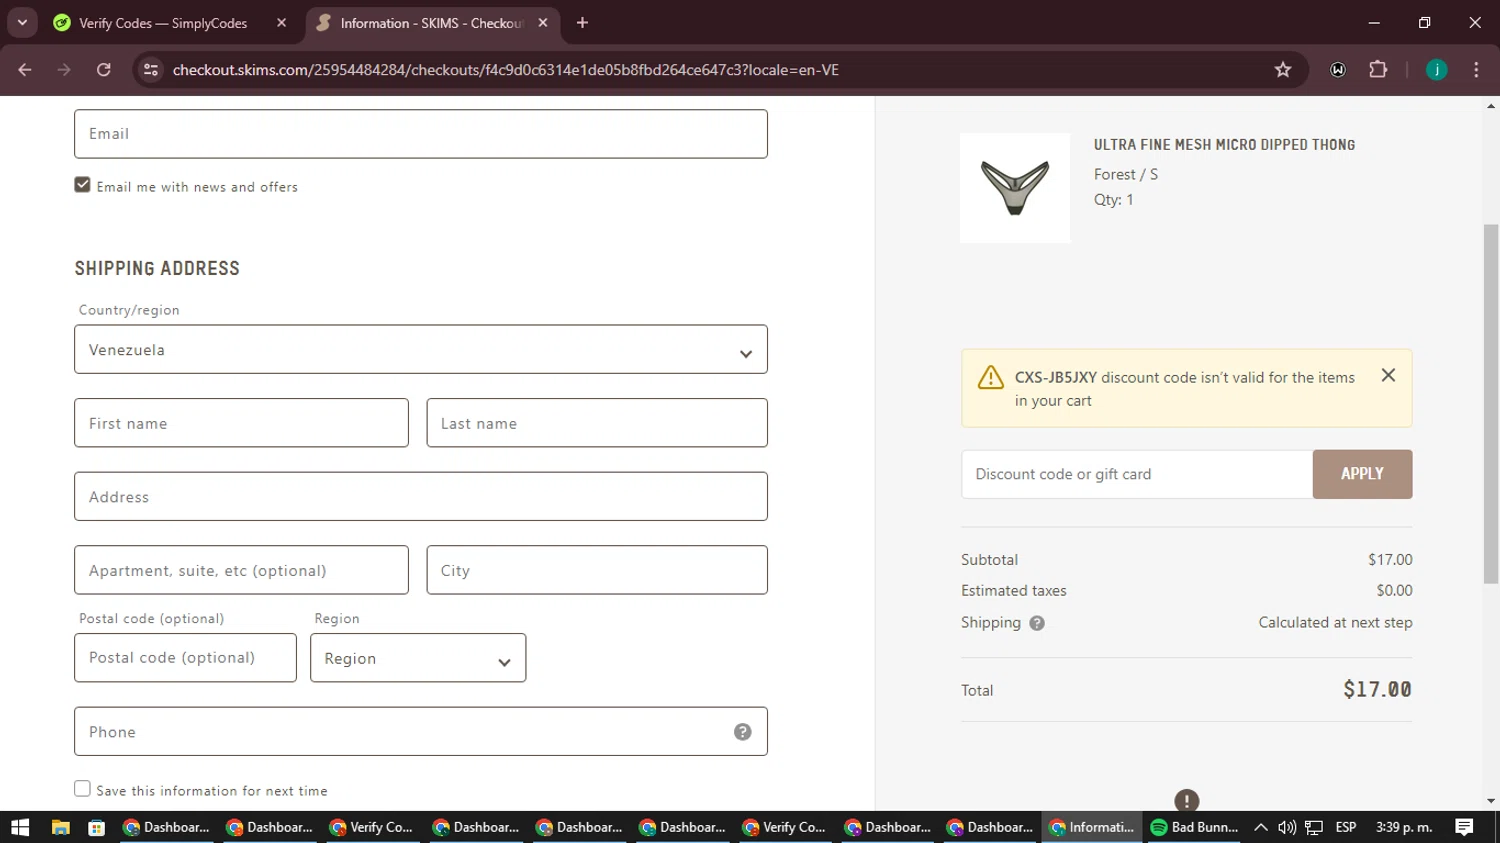1500x843 pixels.
Task: Open the Spotify Bad Bunn... taskbar item
Action: (1194, 827)
